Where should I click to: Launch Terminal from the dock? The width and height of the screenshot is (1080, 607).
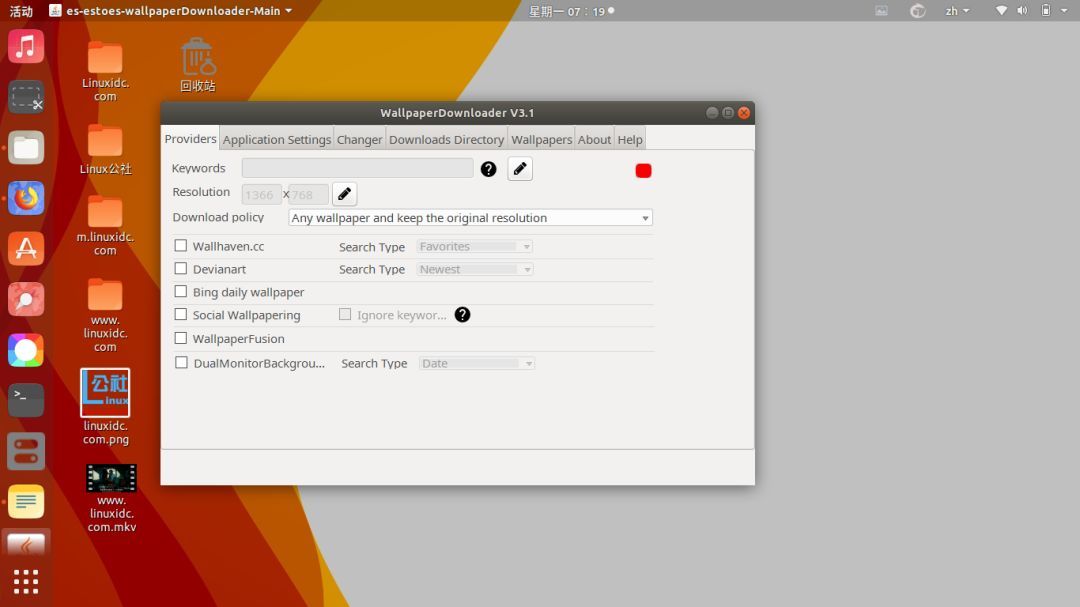click(x=26, y=400)
